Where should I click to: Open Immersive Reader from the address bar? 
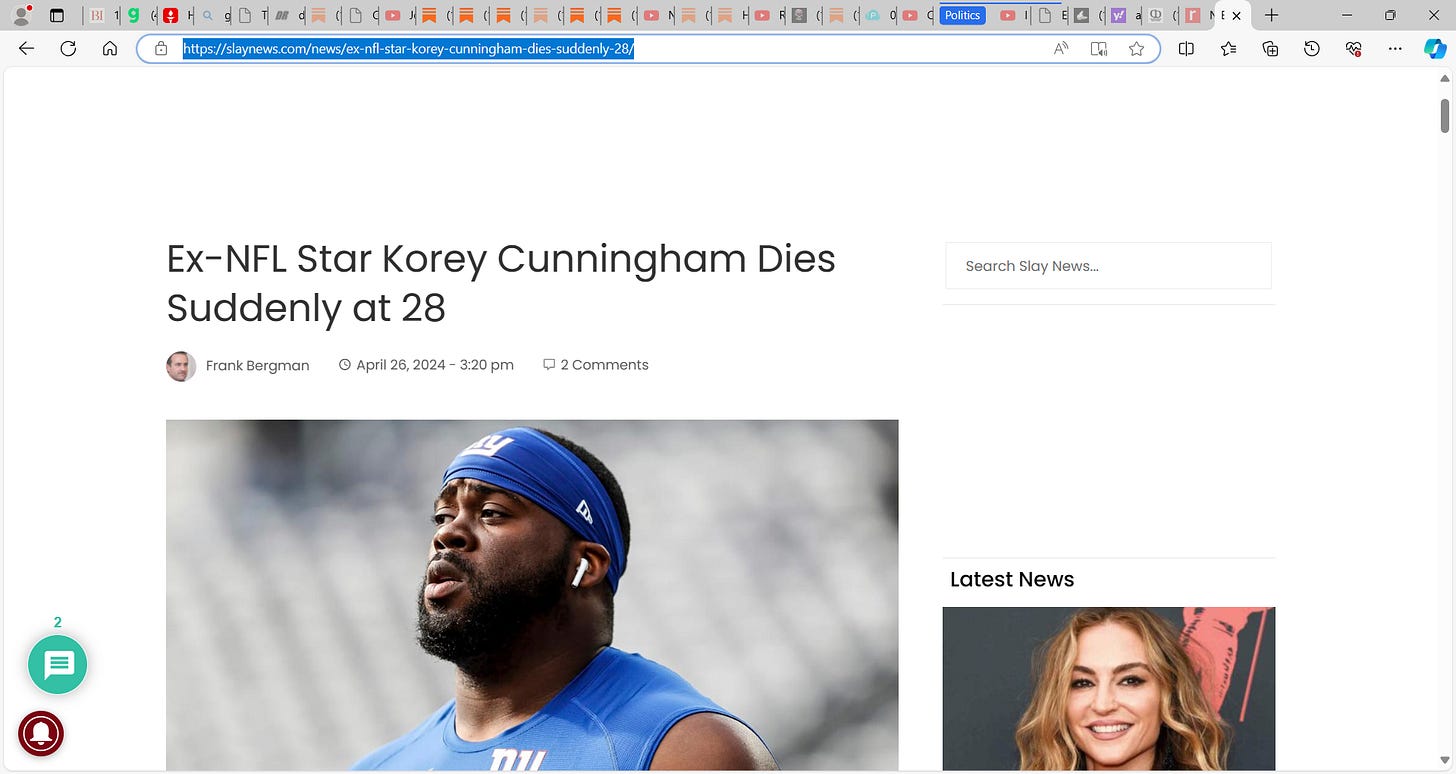[x=1099, y=48]
